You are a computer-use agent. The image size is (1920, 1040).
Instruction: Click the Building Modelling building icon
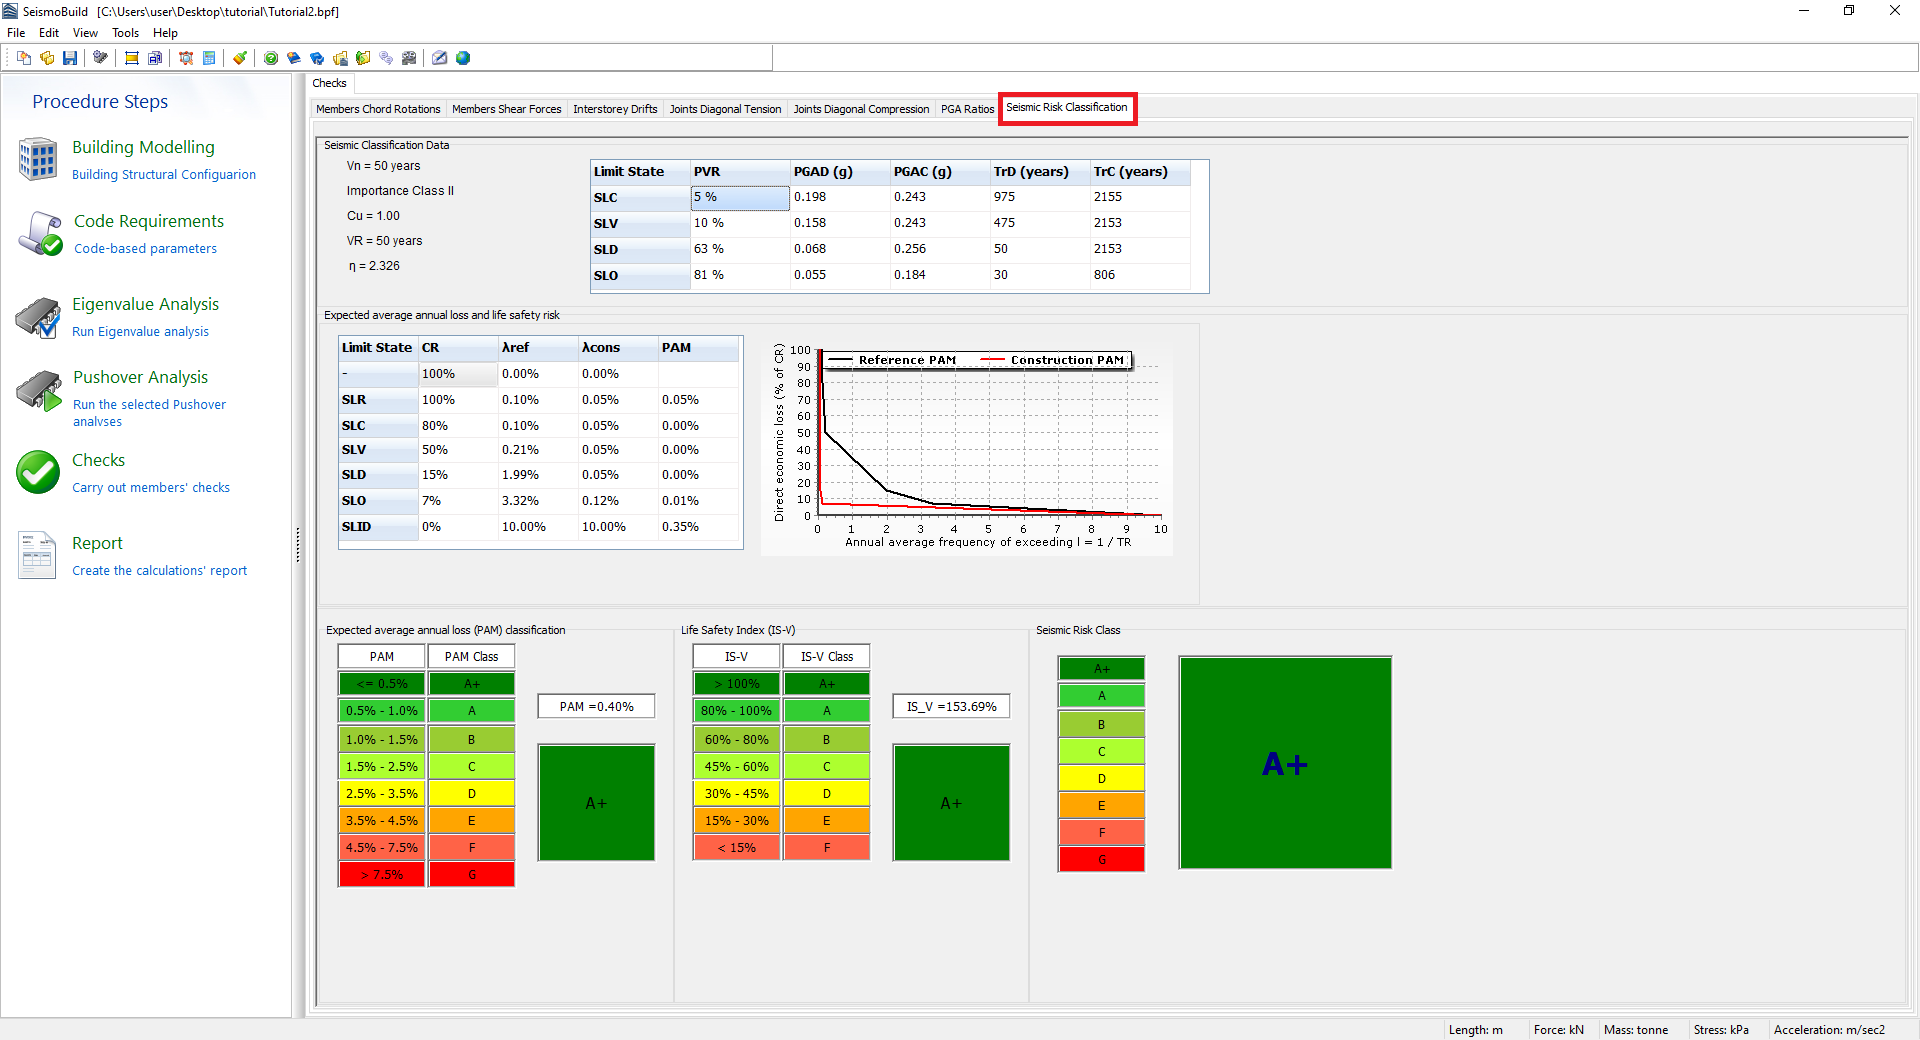(38, 159)
